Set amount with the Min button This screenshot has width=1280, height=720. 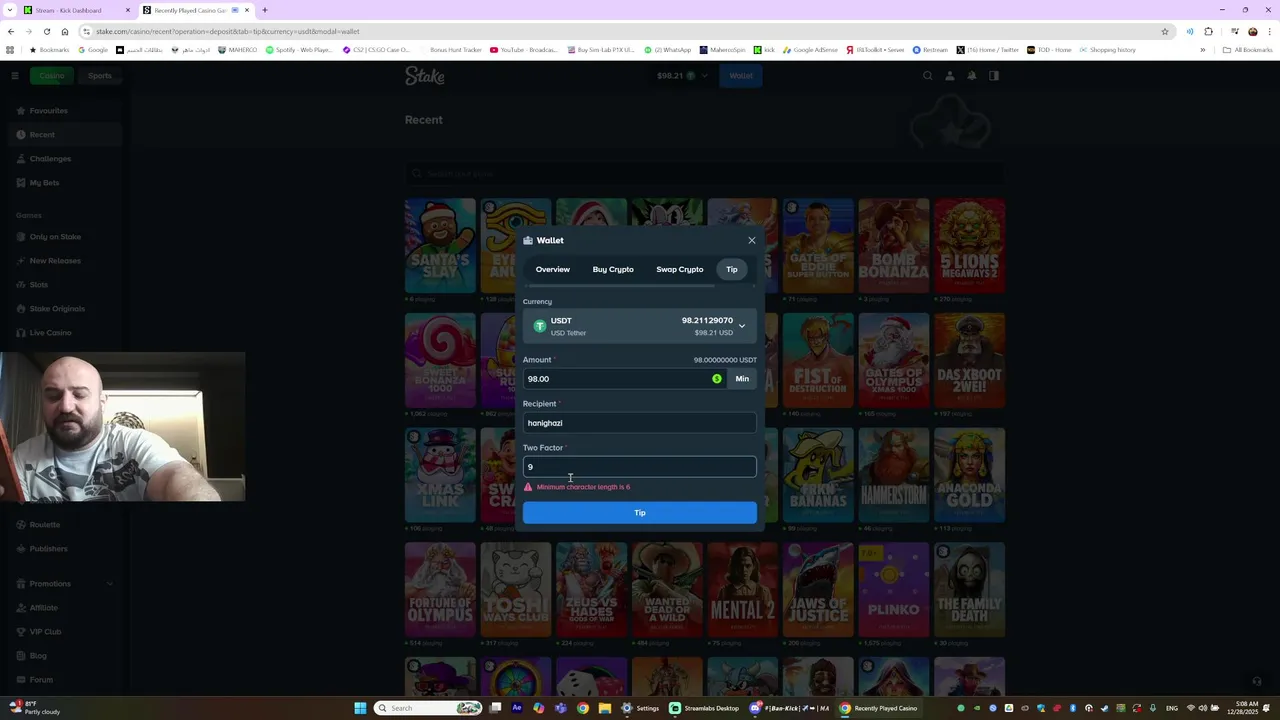tap(742, 379)
